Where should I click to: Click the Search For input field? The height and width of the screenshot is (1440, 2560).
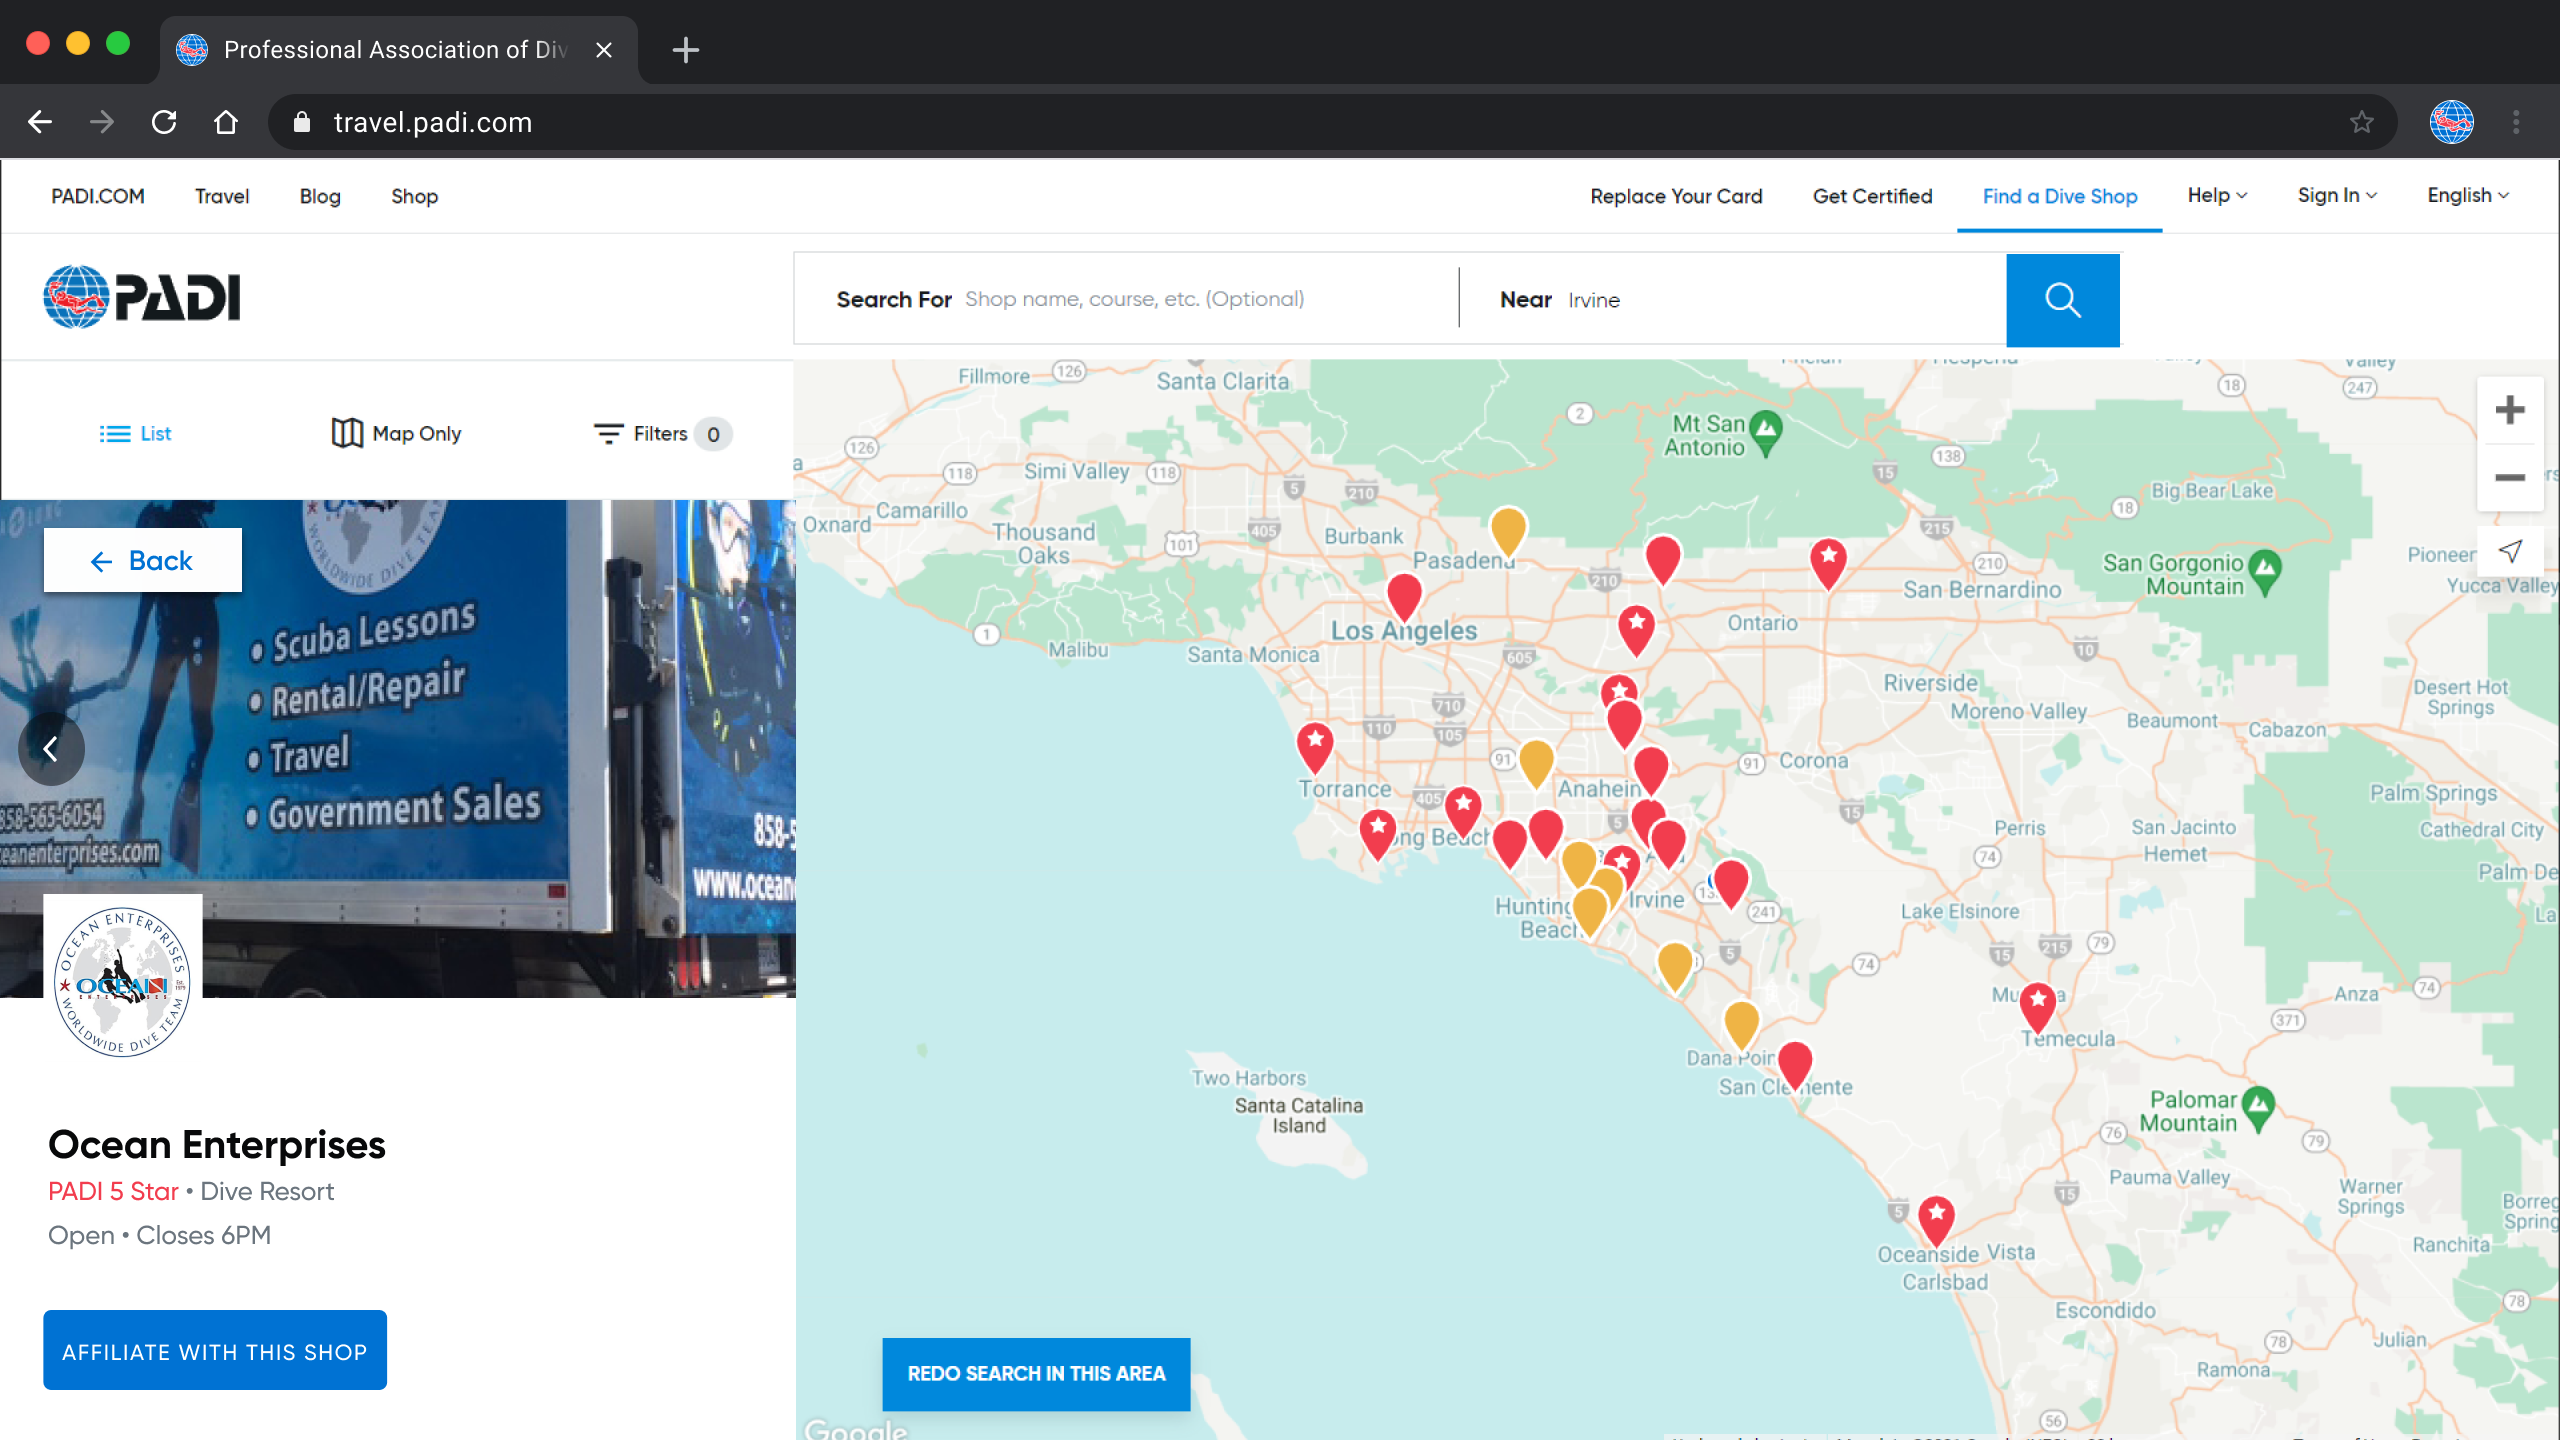(1200, 300)
